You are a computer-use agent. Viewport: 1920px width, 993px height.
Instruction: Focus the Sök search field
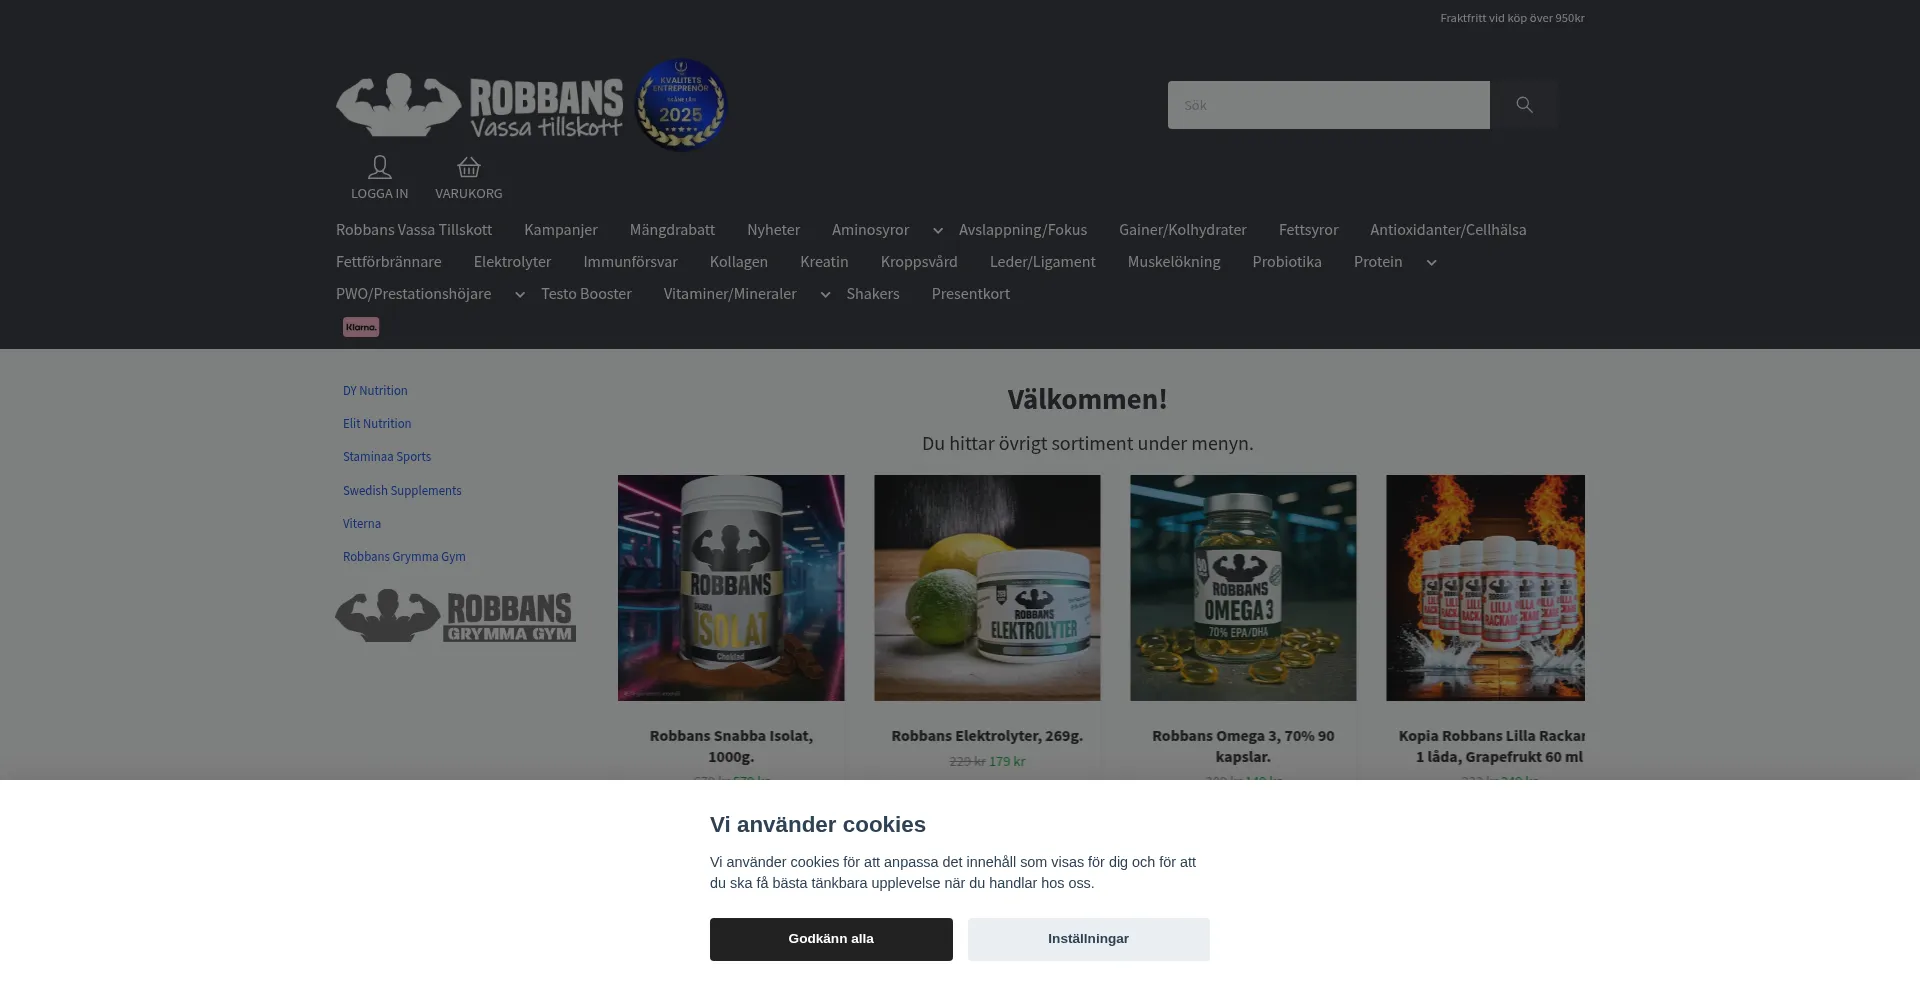click(x=1329, y=105)
